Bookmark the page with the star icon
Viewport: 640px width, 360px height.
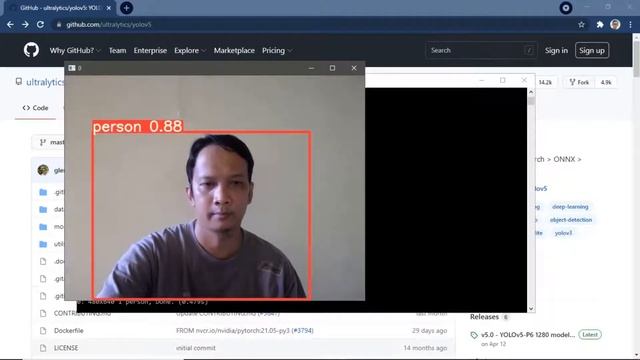[x=581, y=24]
